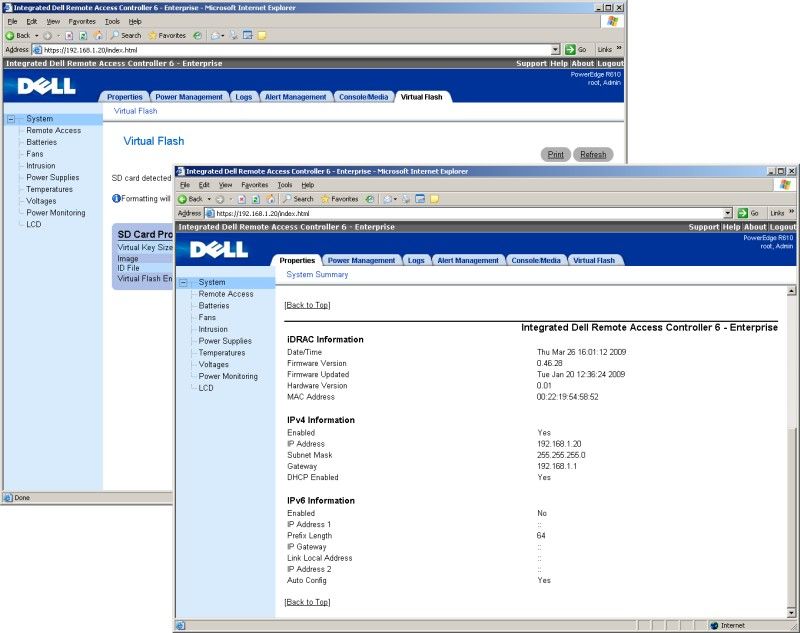Viewport: 800px width, 633px height.
Task: Open Back history dropdown in Virtual Flash window
Action: pyautogui.click(x=36, y=36)
